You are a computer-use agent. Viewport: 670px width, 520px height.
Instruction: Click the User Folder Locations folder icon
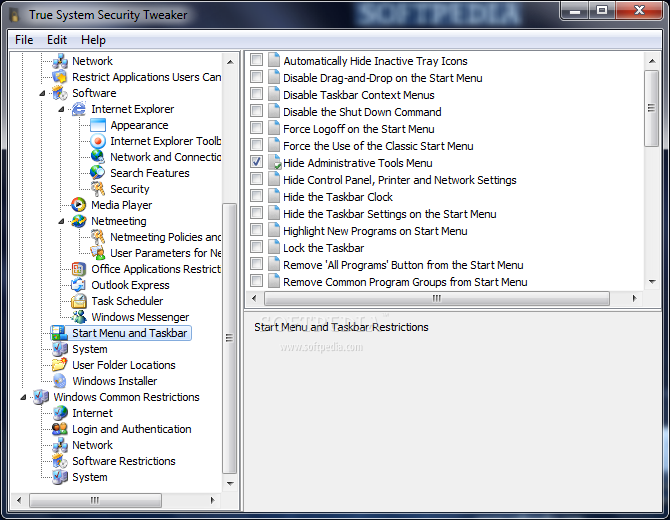click(60, 365)
